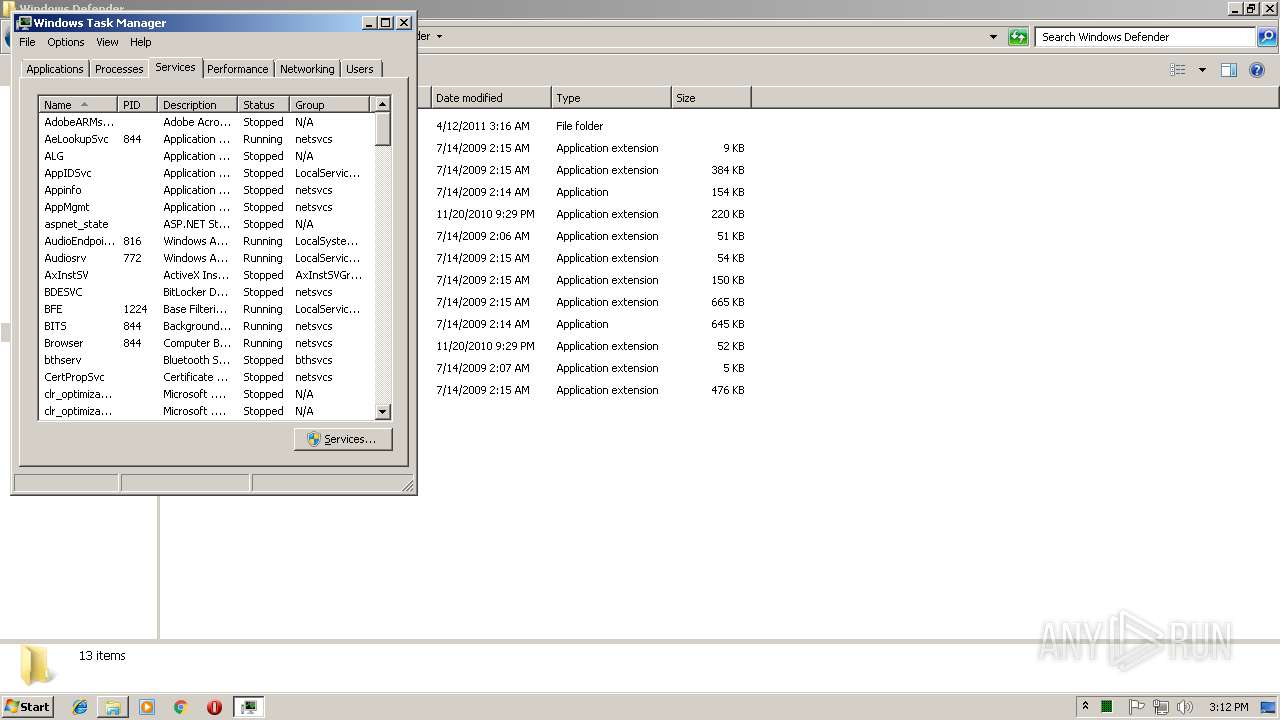Show hidden system tray icons
This screenshot has width=1280, height=720.
[x=1085, y=706]
